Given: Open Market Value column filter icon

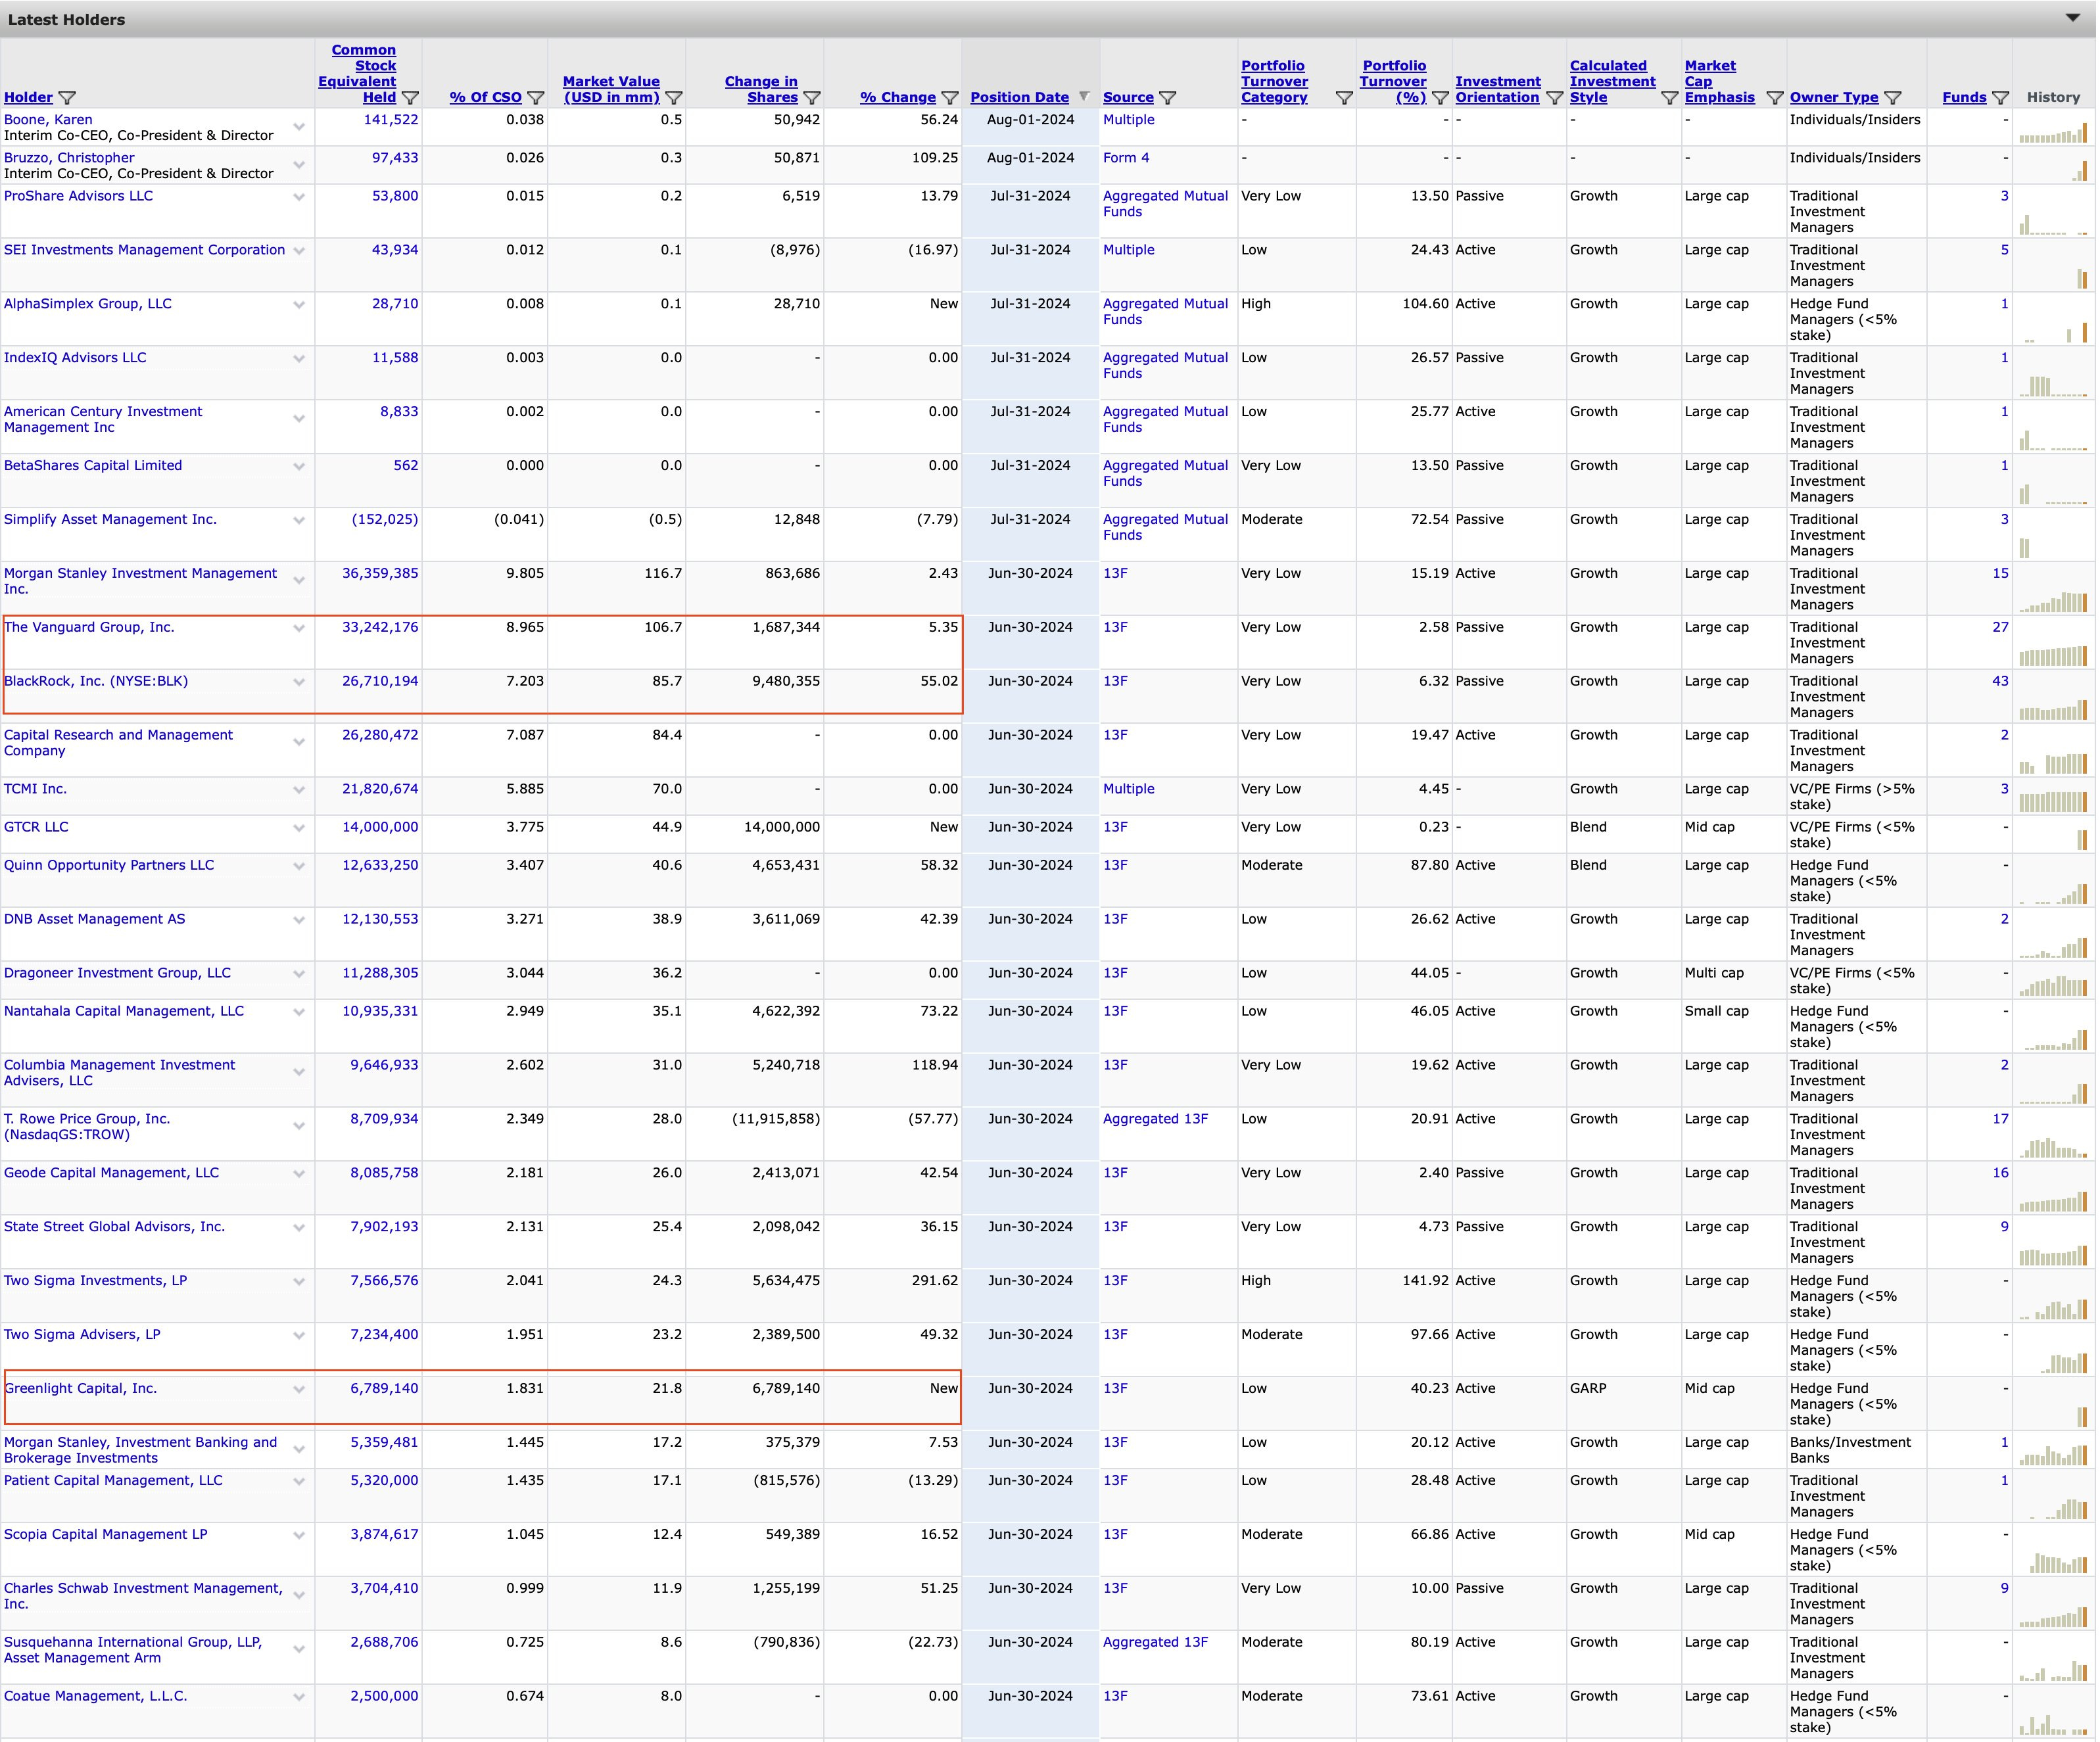Looking at the screenshot, I should (x=674, y=98).
